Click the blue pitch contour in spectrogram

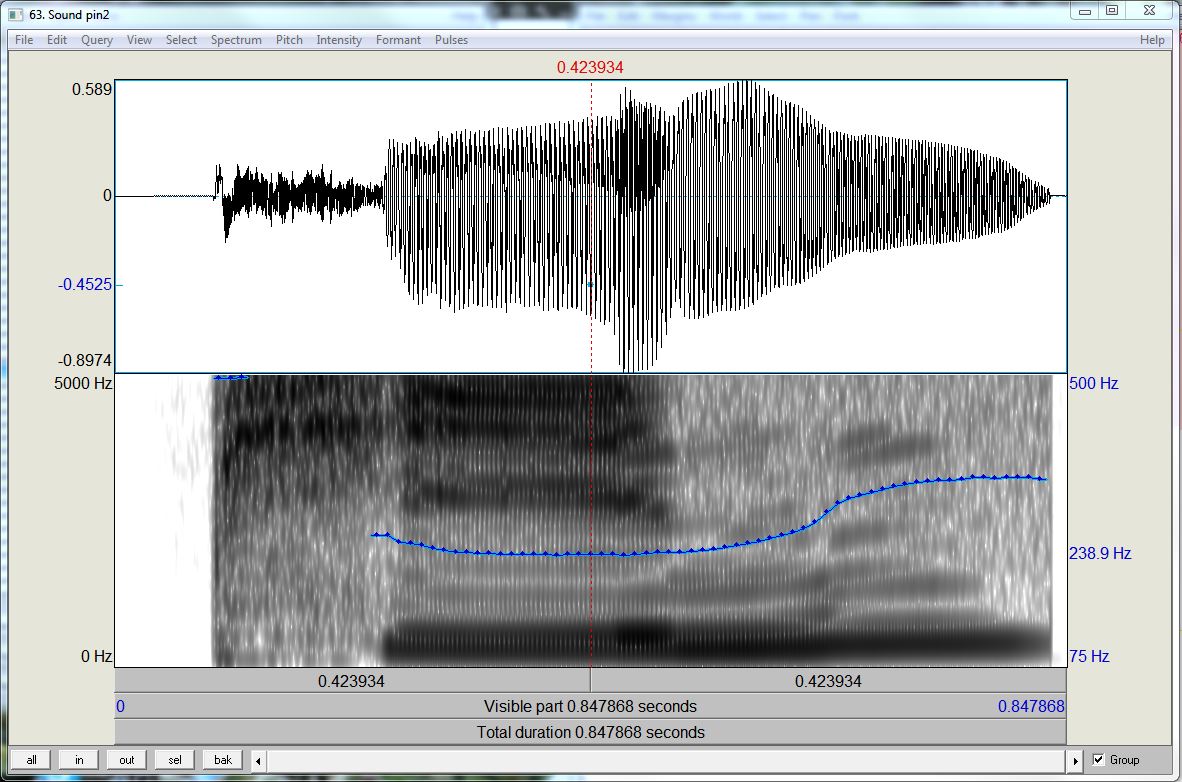709,549
